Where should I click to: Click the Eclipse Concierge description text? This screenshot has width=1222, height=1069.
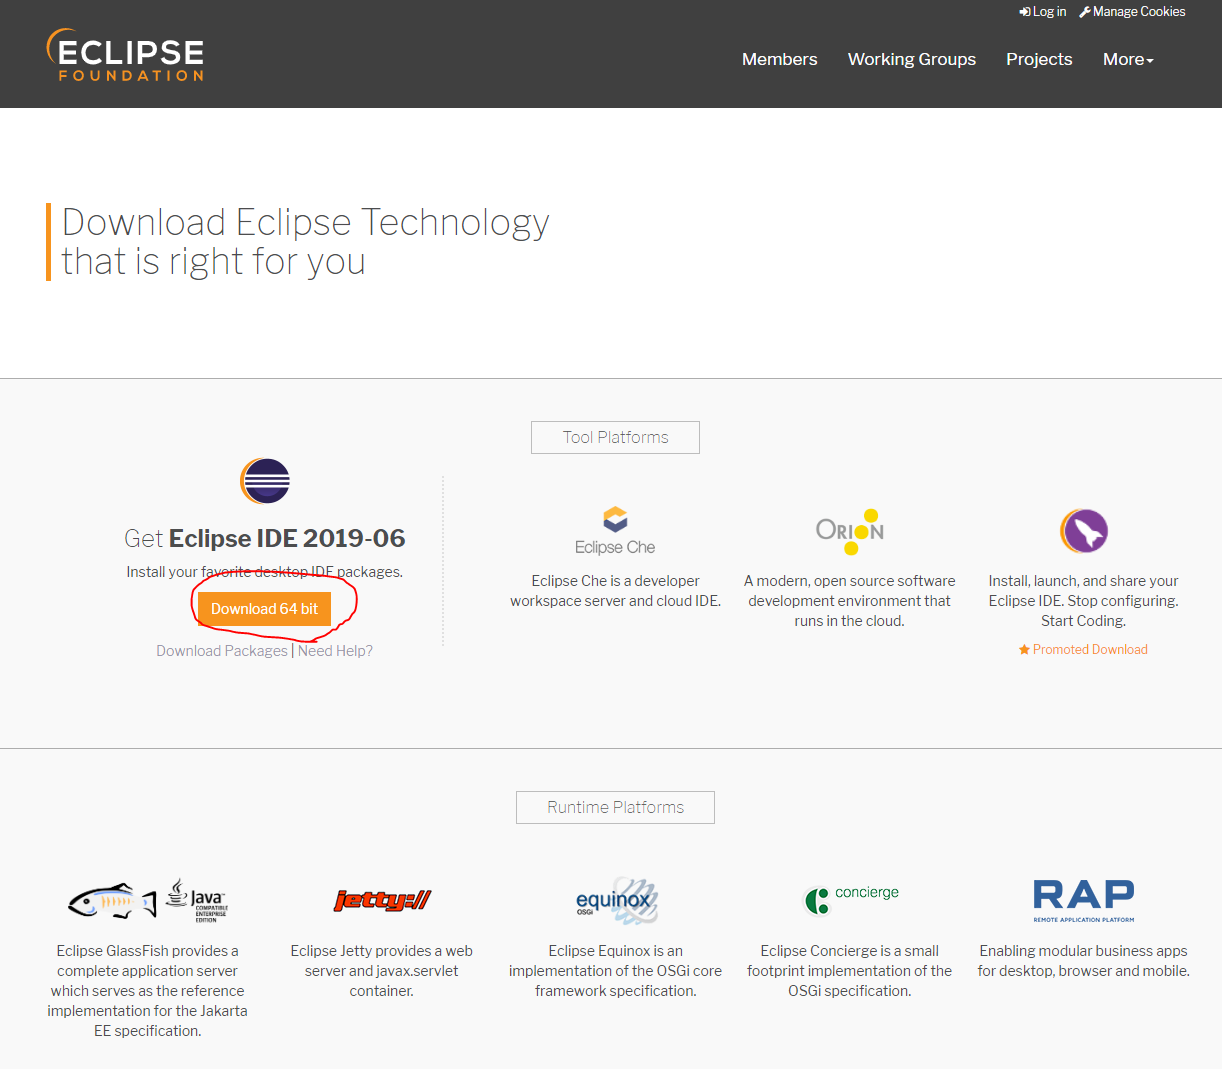pos(850,971)
